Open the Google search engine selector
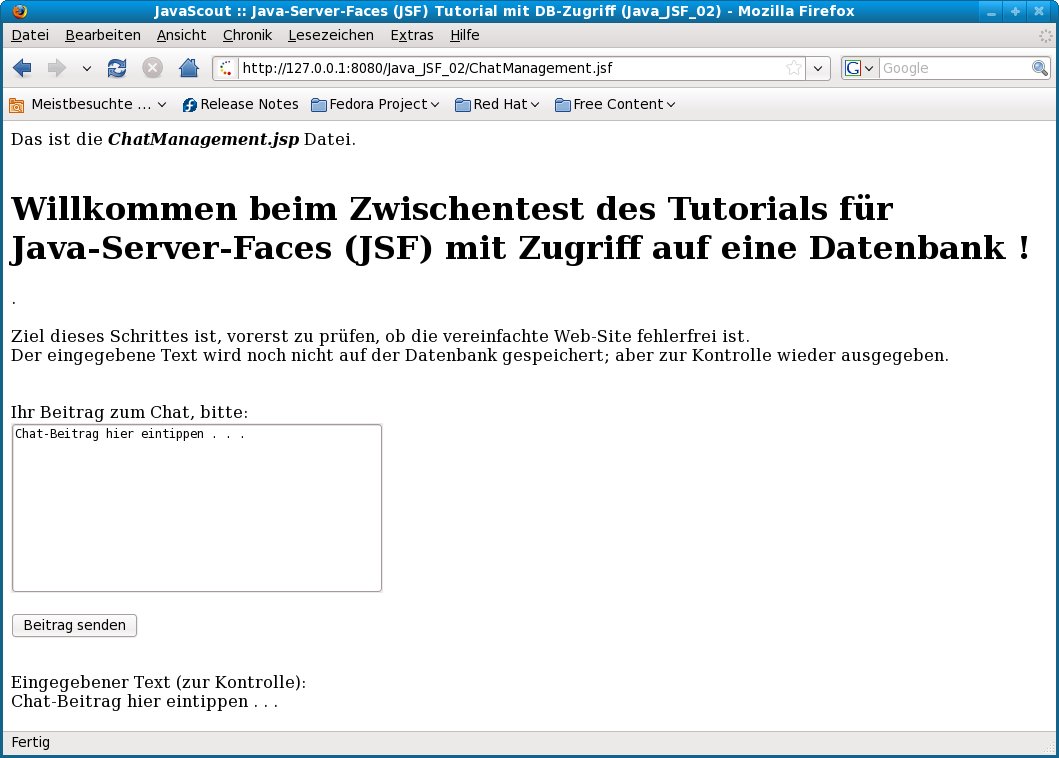 click(859, 68)
